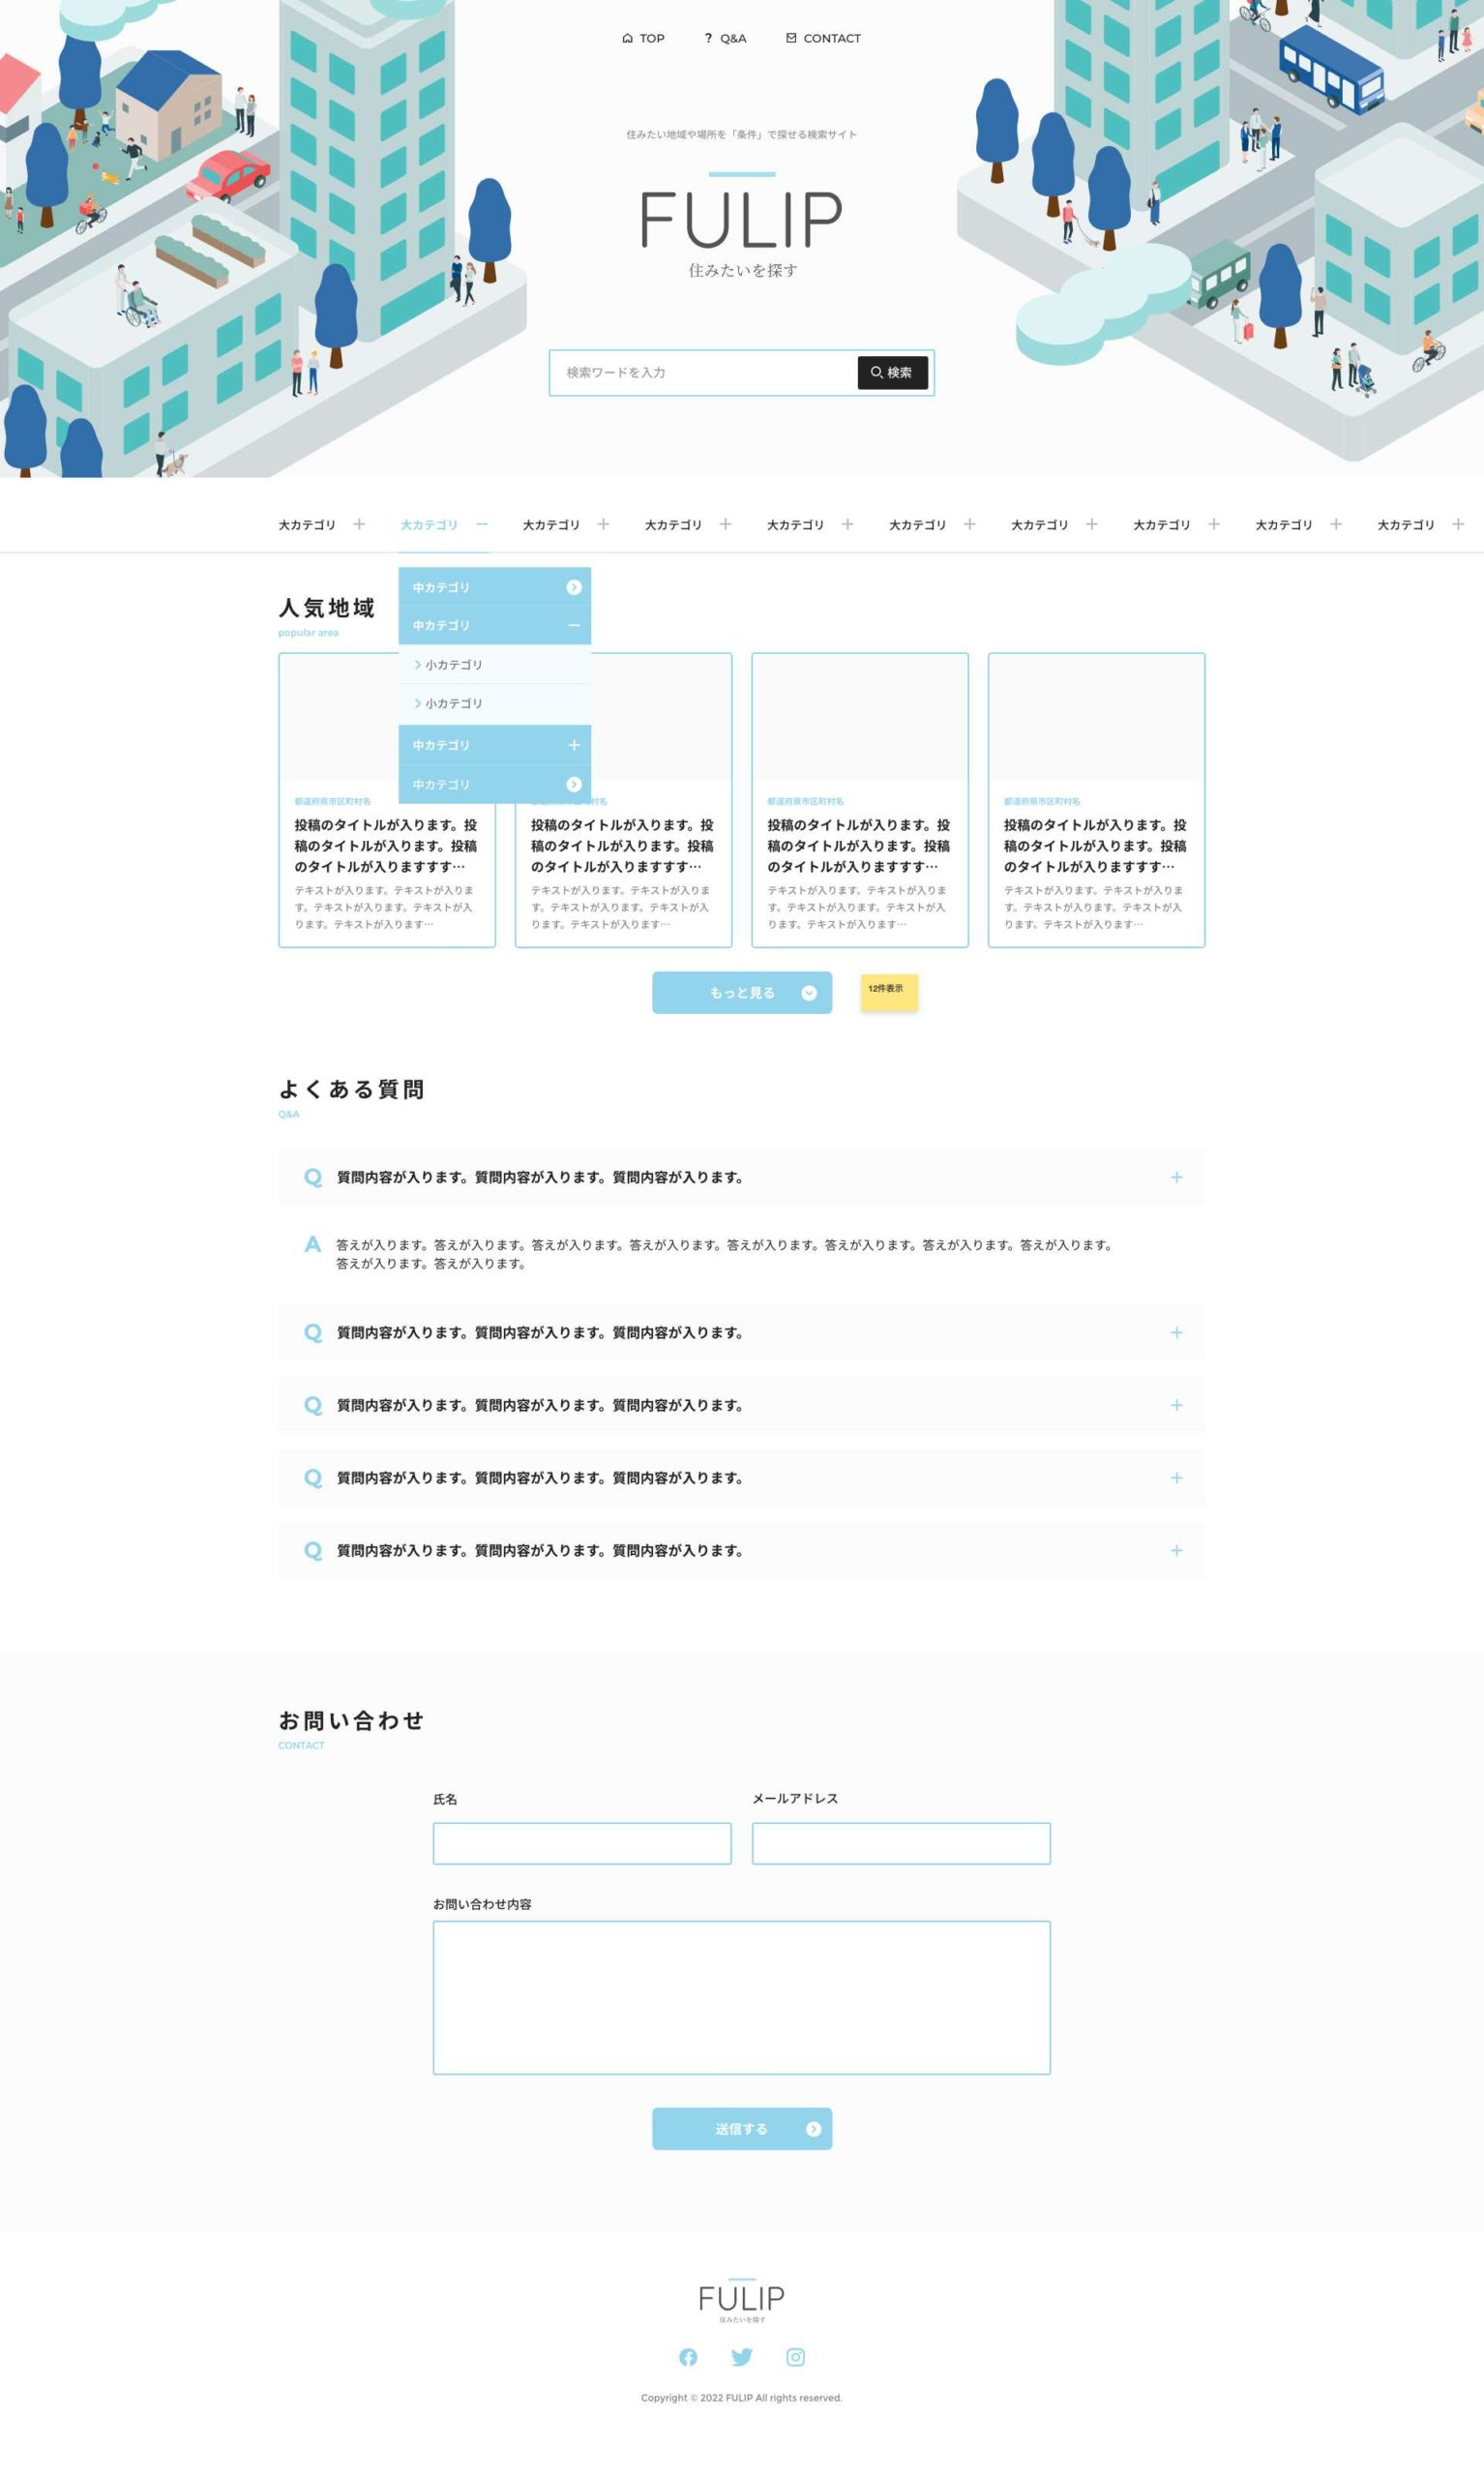The image size is (1484, 2477).
Task: Click the arrow icon on first 中カテゴリ
Action: click(x=573, y=588)
